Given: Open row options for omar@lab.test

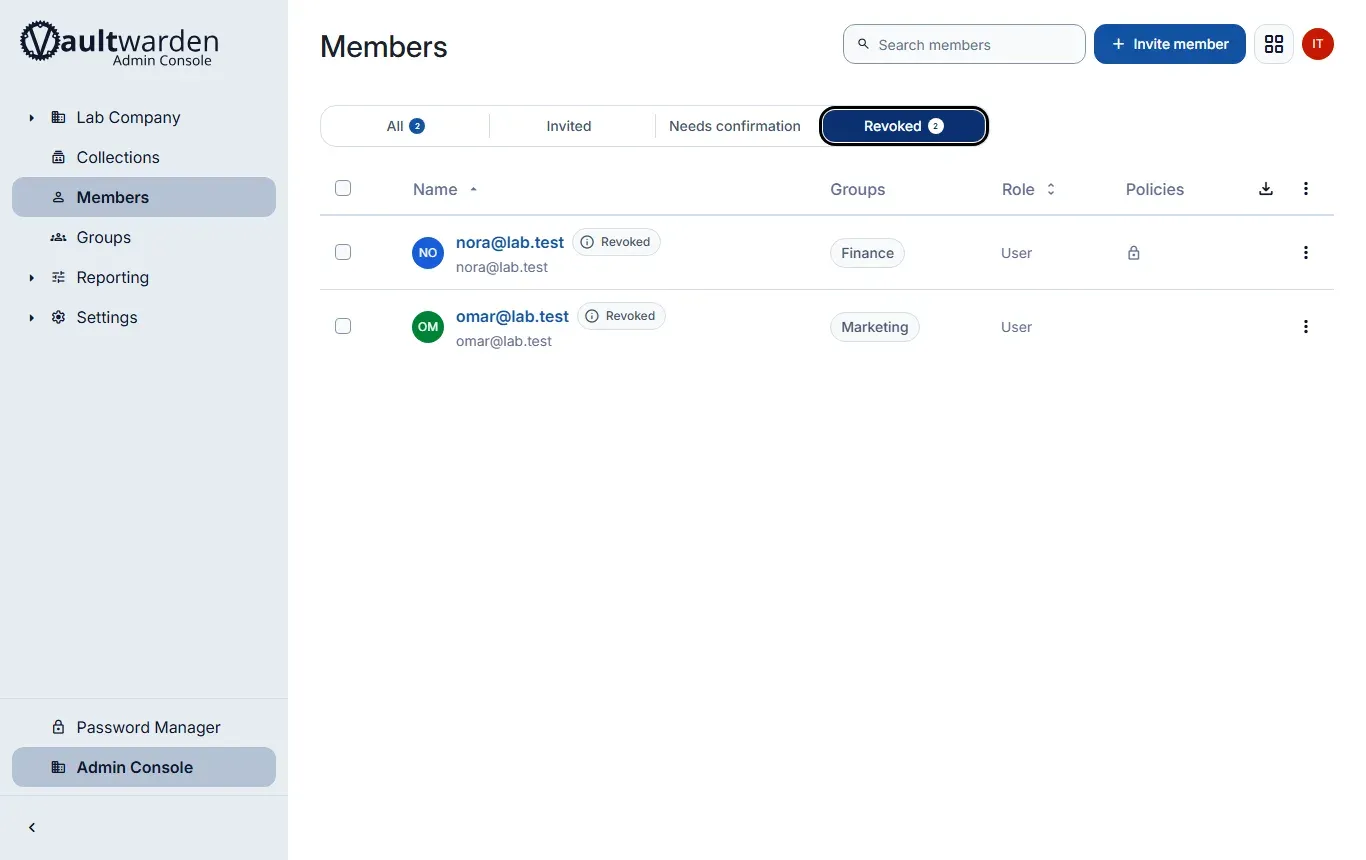Looking at the screenshot, I should [1306, 327].
